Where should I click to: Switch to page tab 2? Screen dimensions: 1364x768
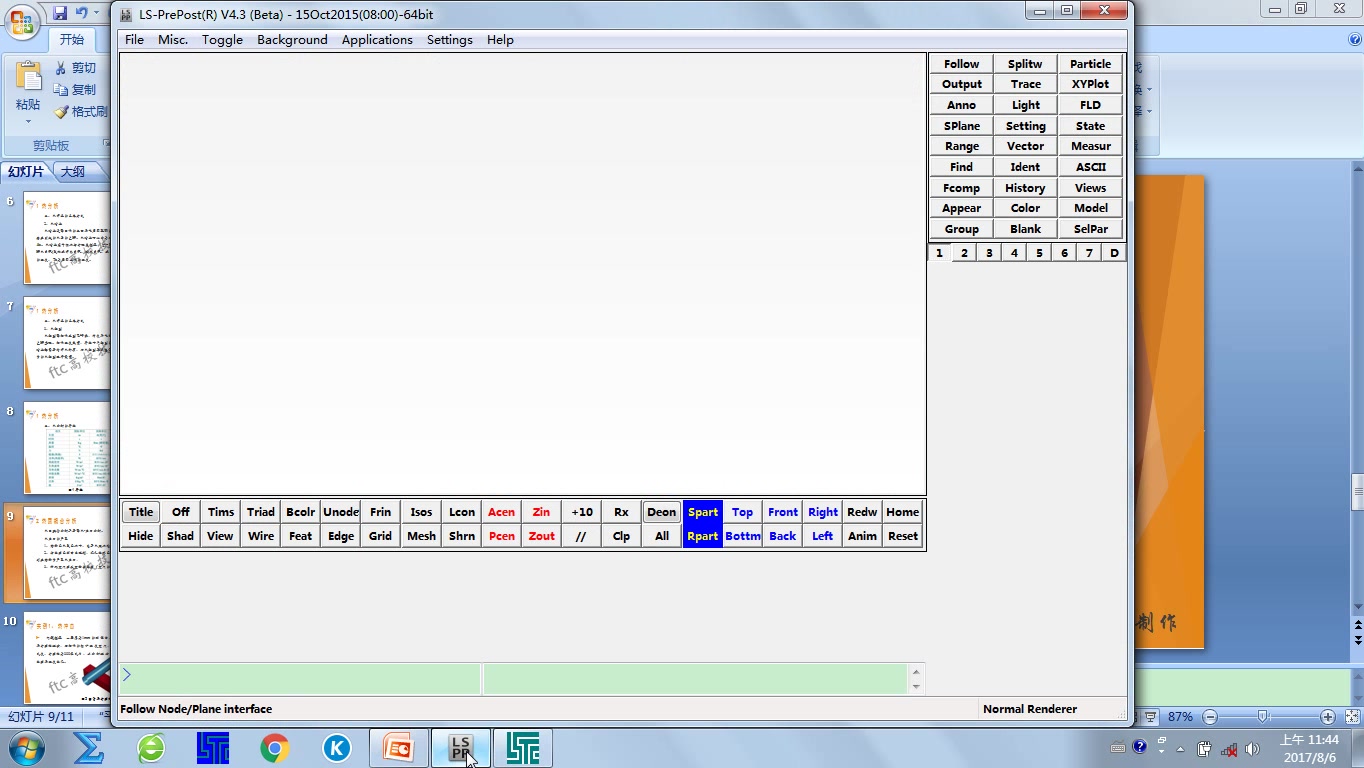964,253
